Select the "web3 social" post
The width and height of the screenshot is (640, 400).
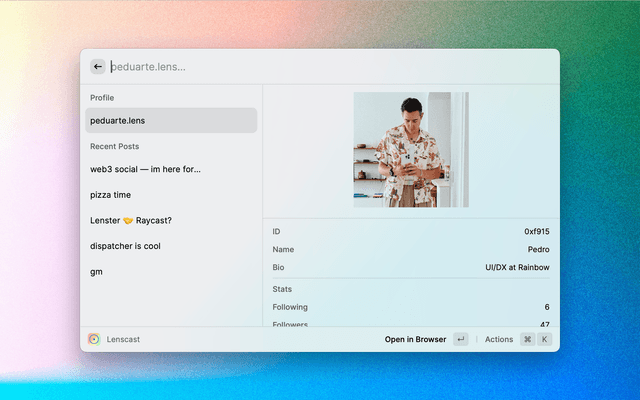click(171, 169)
